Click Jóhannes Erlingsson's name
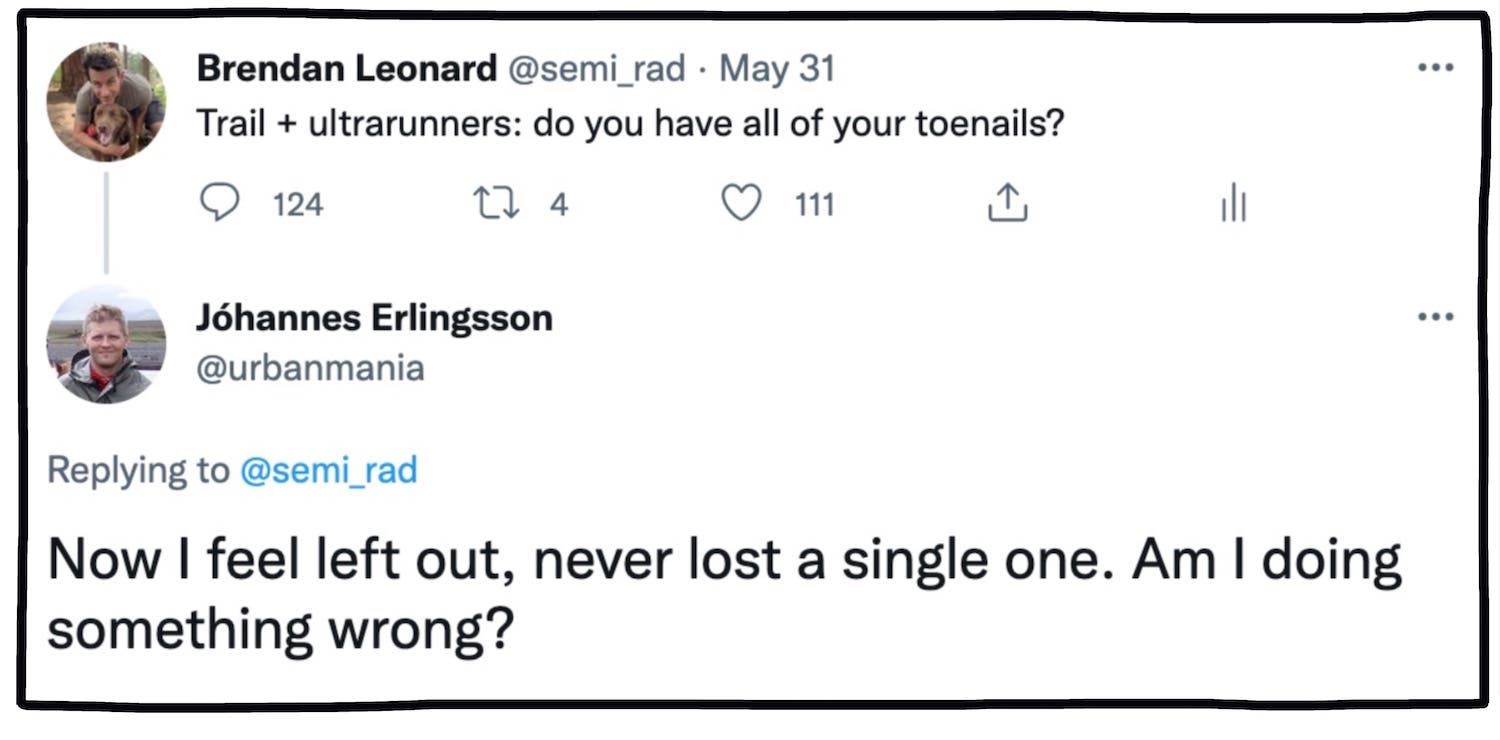 (375, 318)
